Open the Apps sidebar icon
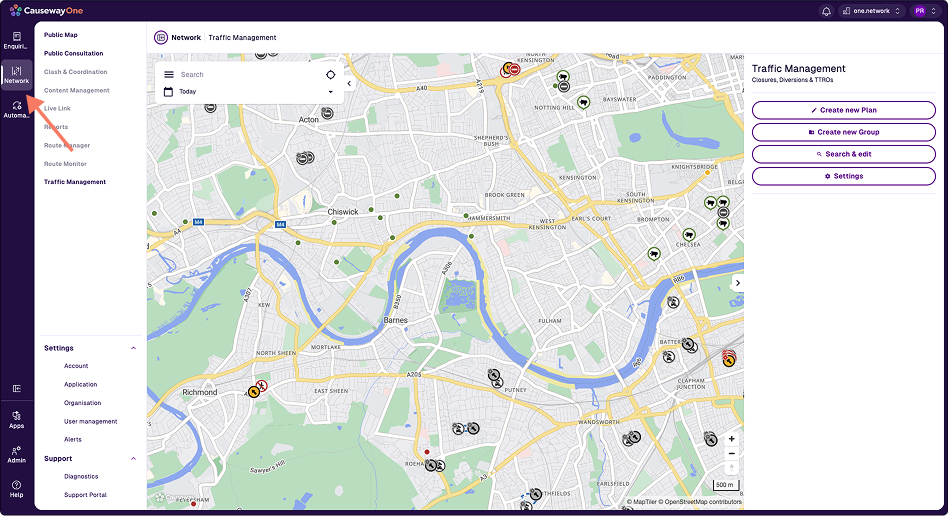This screenshot has width=948, height=516. pyautogui.click(x=17, y=418)
